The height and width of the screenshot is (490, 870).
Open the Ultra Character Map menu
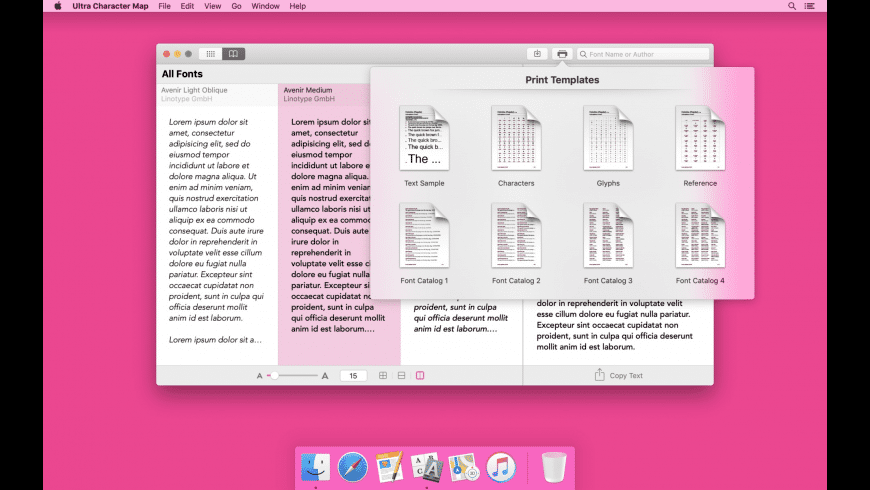tap(110, 6)
